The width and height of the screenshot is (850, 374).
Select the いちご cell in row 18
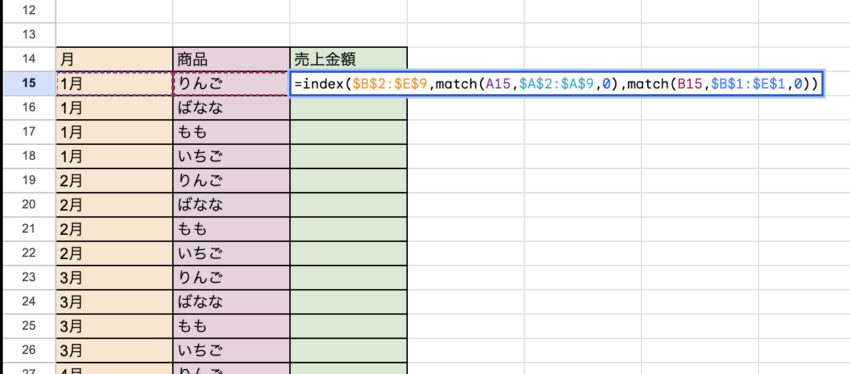[231, 156]
